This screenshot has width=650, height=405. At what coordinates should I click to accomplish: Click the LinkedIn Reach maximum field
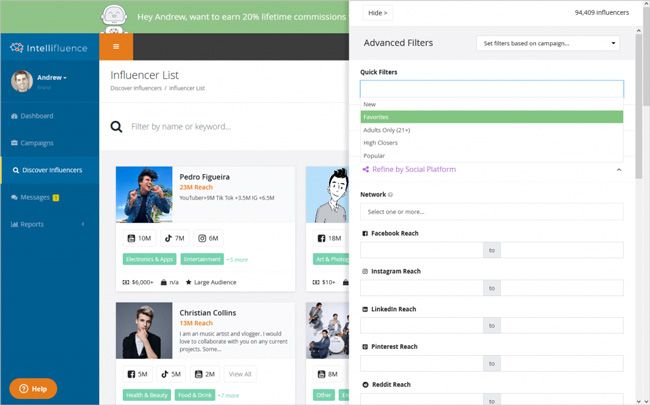[x=562, y=326]
